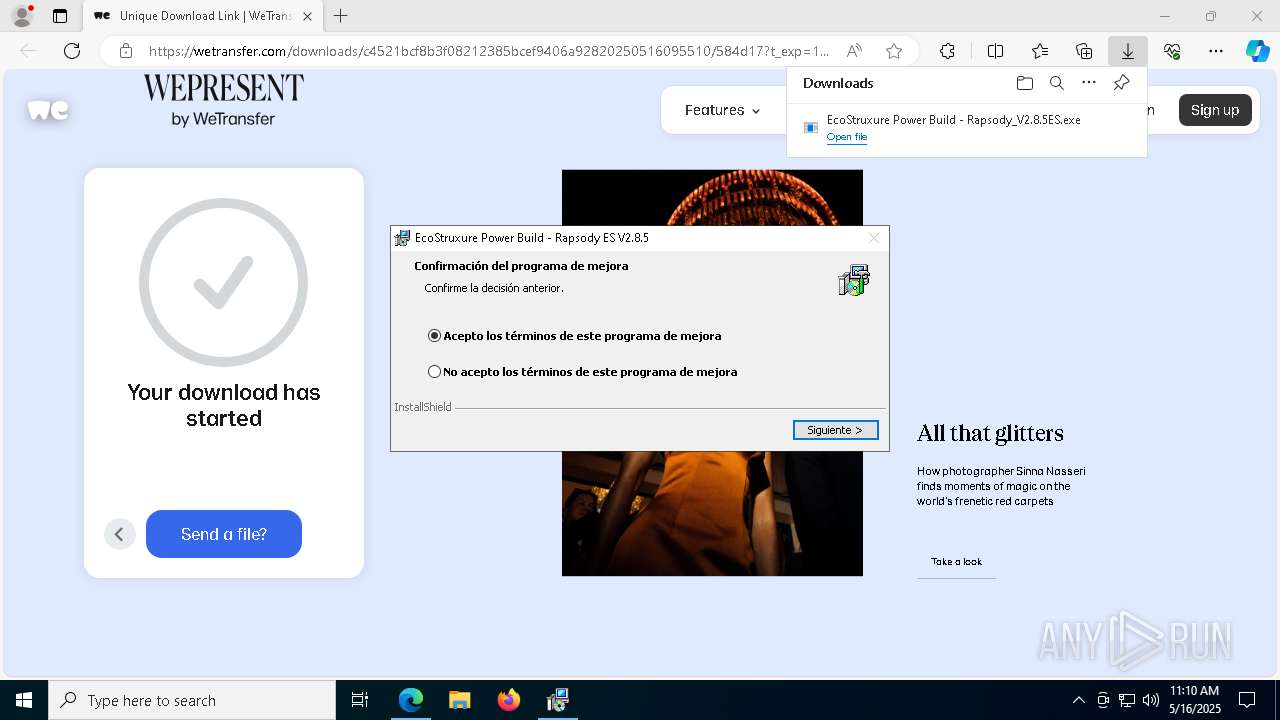Image resolution: width=1280 pixels, height=720 pixels.
Task: Click the WeTransfer 'we' logo
Action: 48,110
